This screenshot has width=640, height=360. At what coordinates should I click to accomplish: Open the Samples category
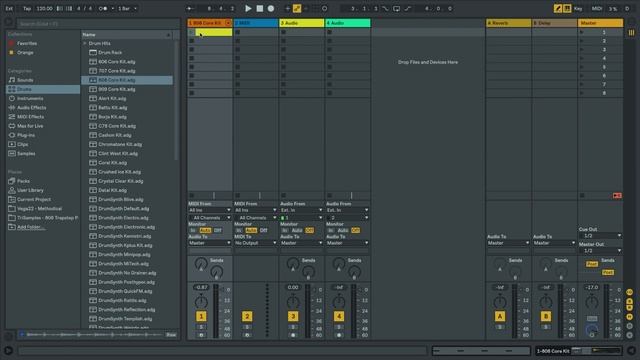(x=26, y=153)
